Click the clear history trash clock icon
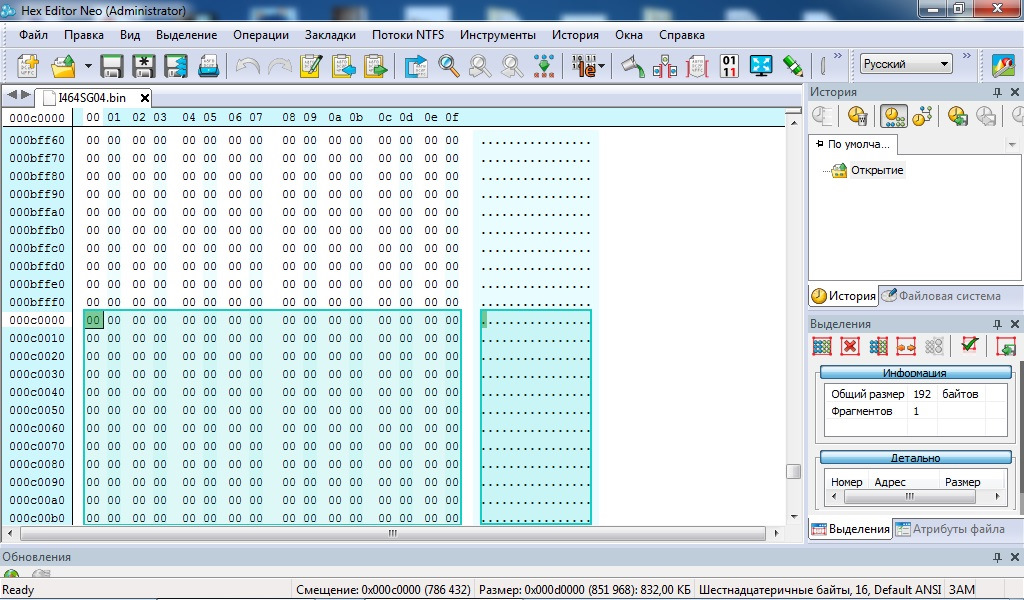The width and height of the screenshot is (1024, 600). coord(858,117)
